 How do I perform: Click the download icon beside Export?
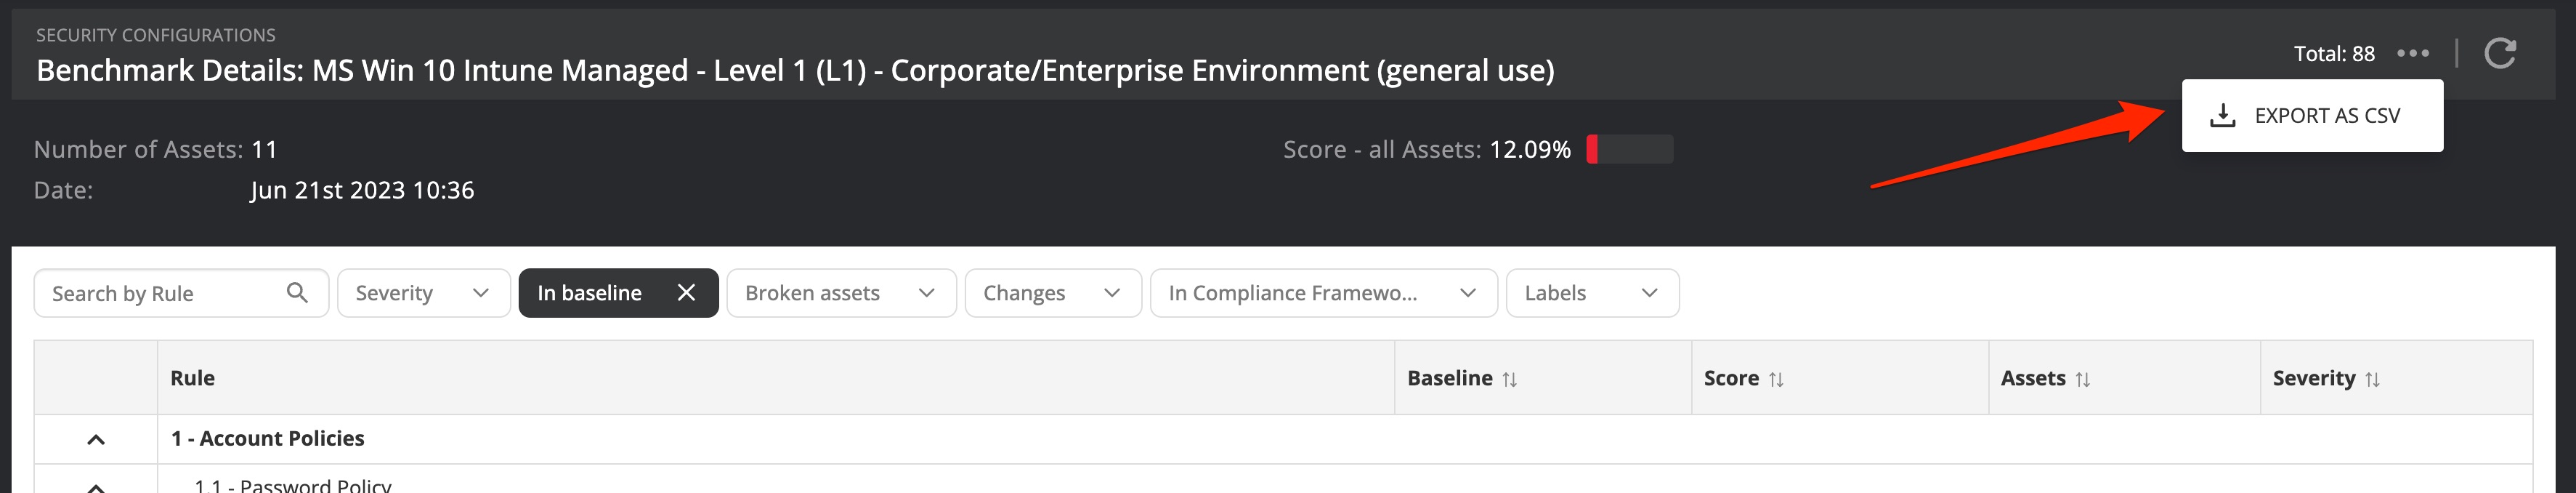click(2222, 115)
